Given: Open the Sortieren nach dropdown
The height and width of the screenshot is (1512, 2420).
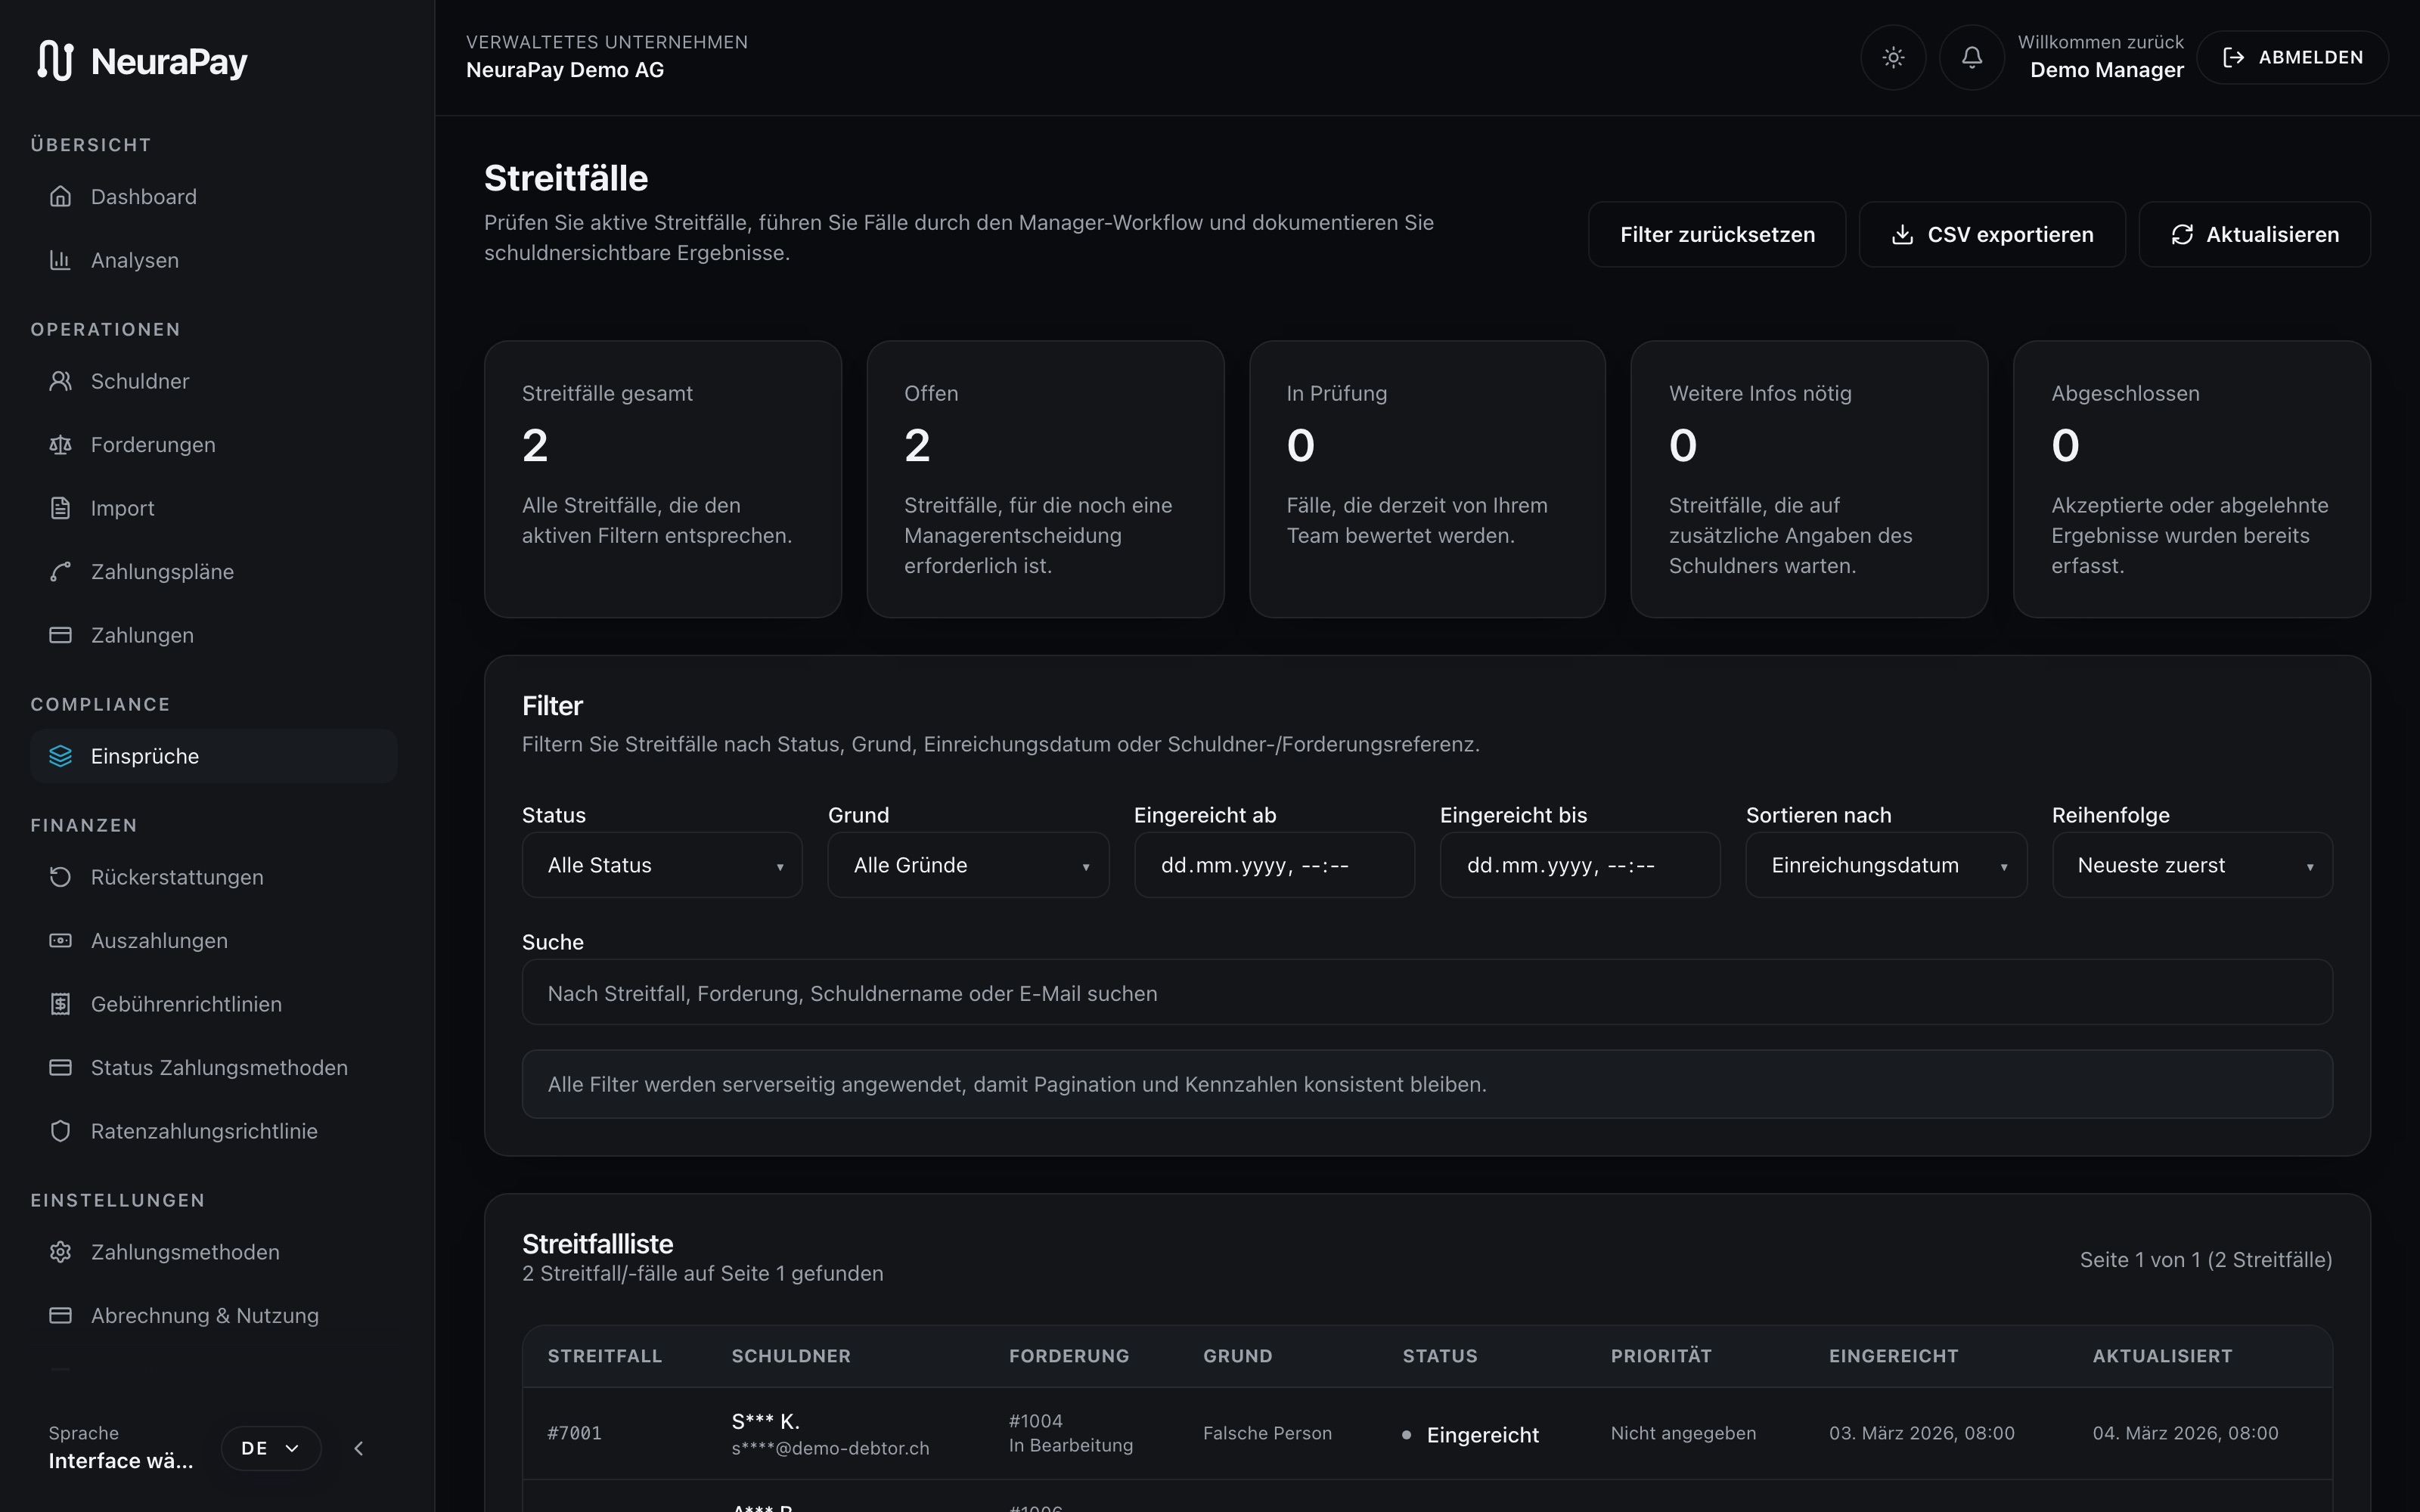Looking at the screenshot, I should coord(1886,865).
